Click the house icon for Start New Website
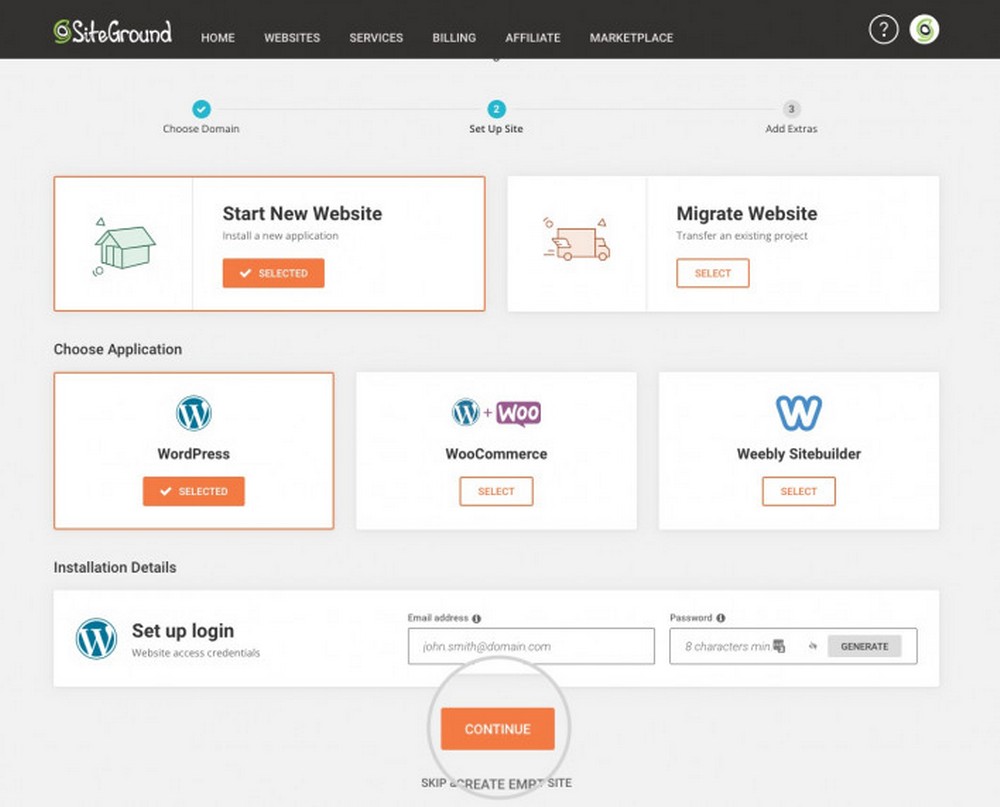This screenshot has height=807, width=1000. [x=124, y=246]
